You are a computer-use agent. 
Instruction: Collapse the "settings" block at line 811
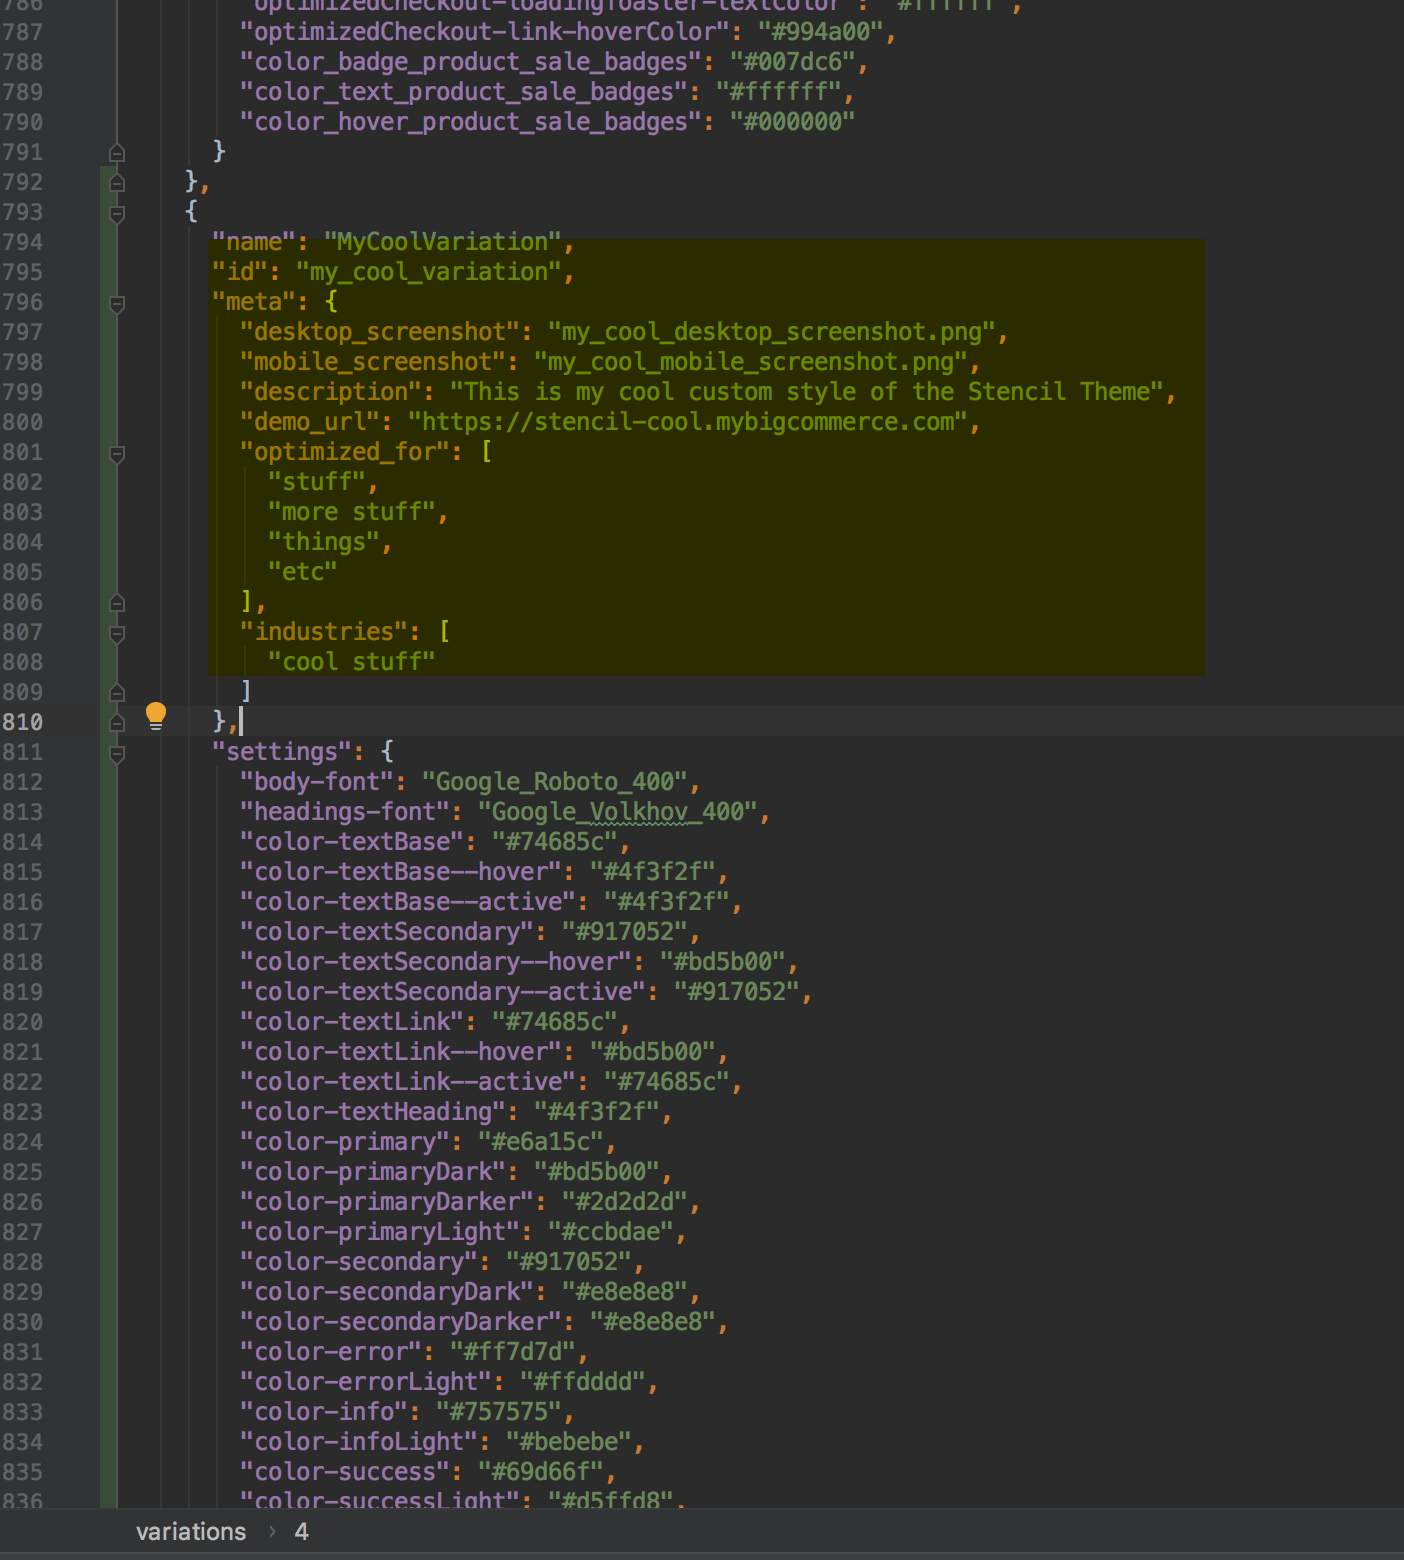click(x=117, y=753)
